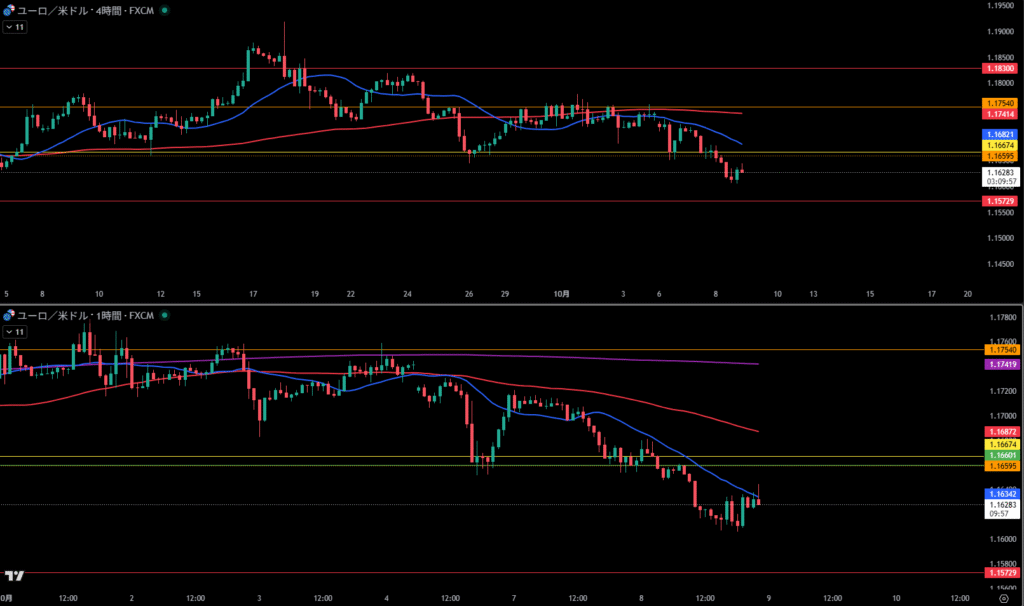Click the current price 1.16283 label with 03:09:57 countdown

[1000, 176]
